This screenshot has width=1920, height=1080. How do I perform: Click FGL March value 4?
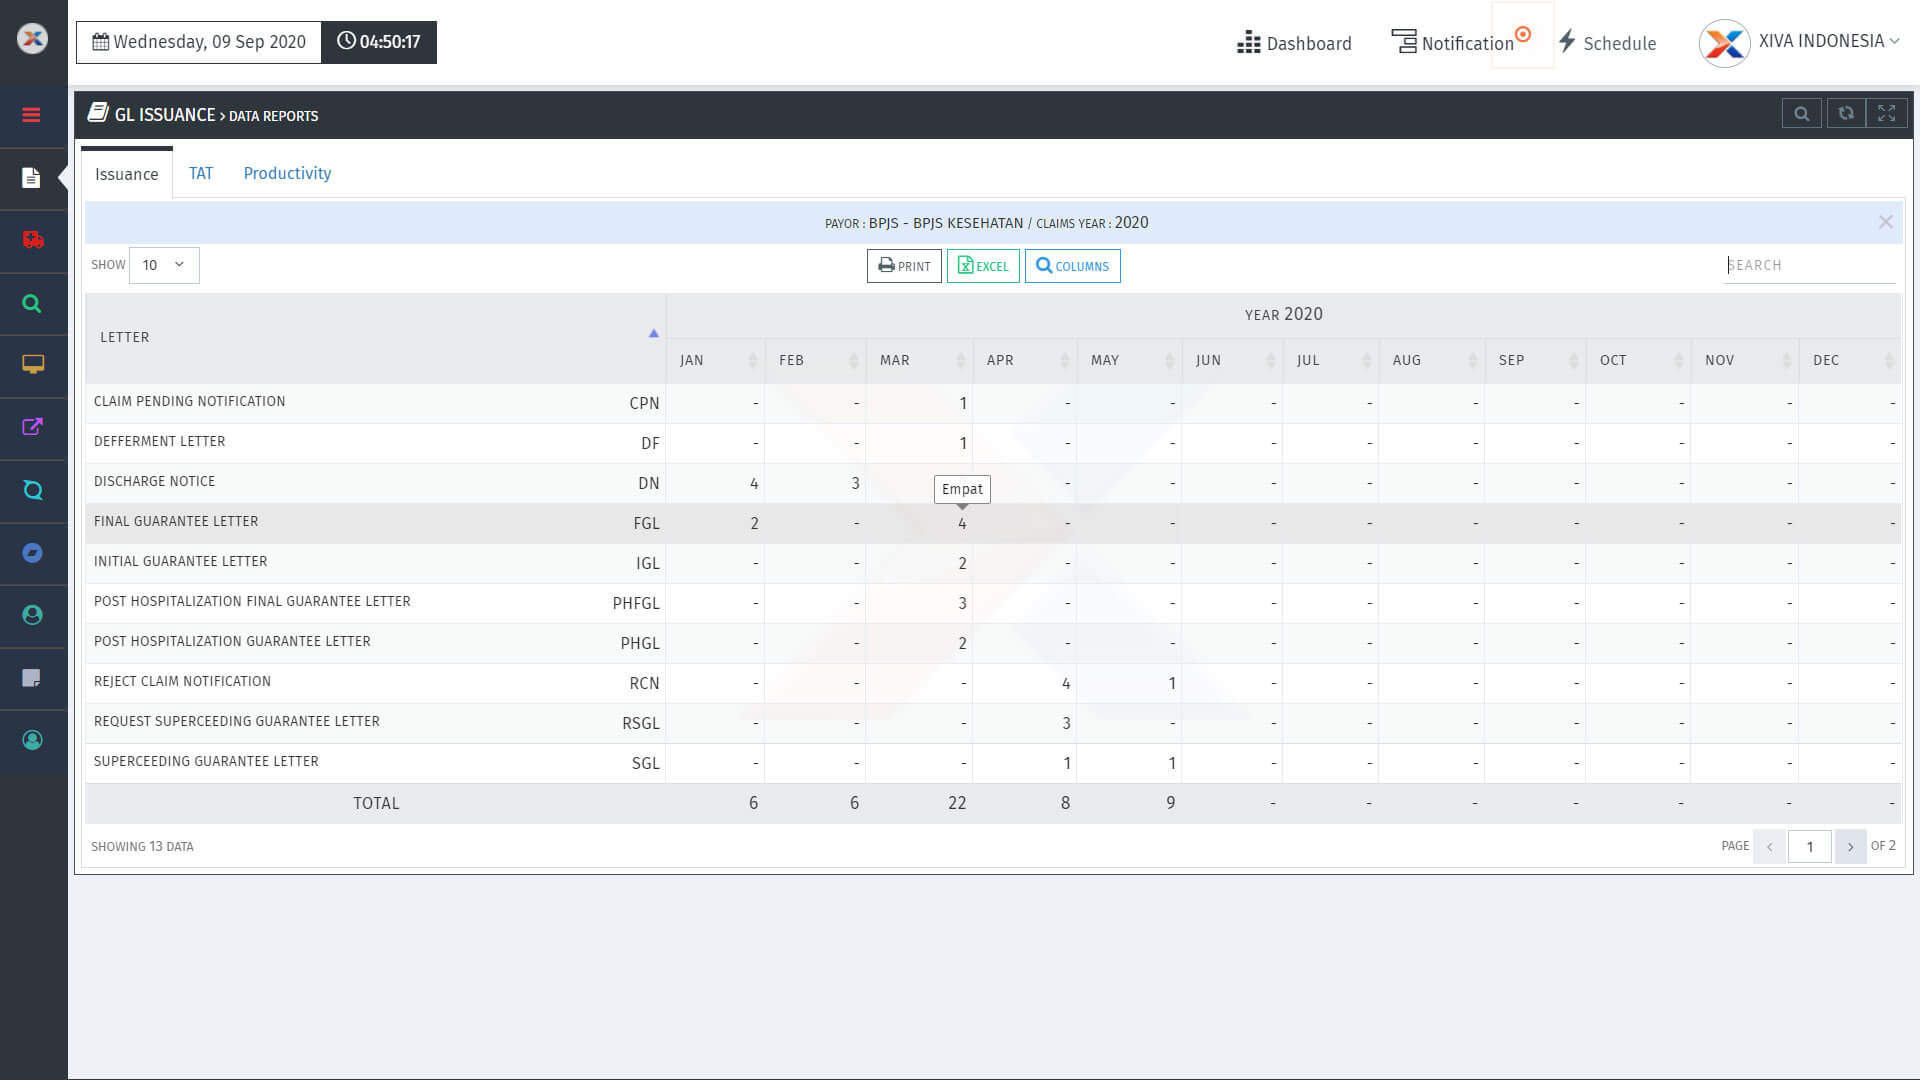[962, 523]
